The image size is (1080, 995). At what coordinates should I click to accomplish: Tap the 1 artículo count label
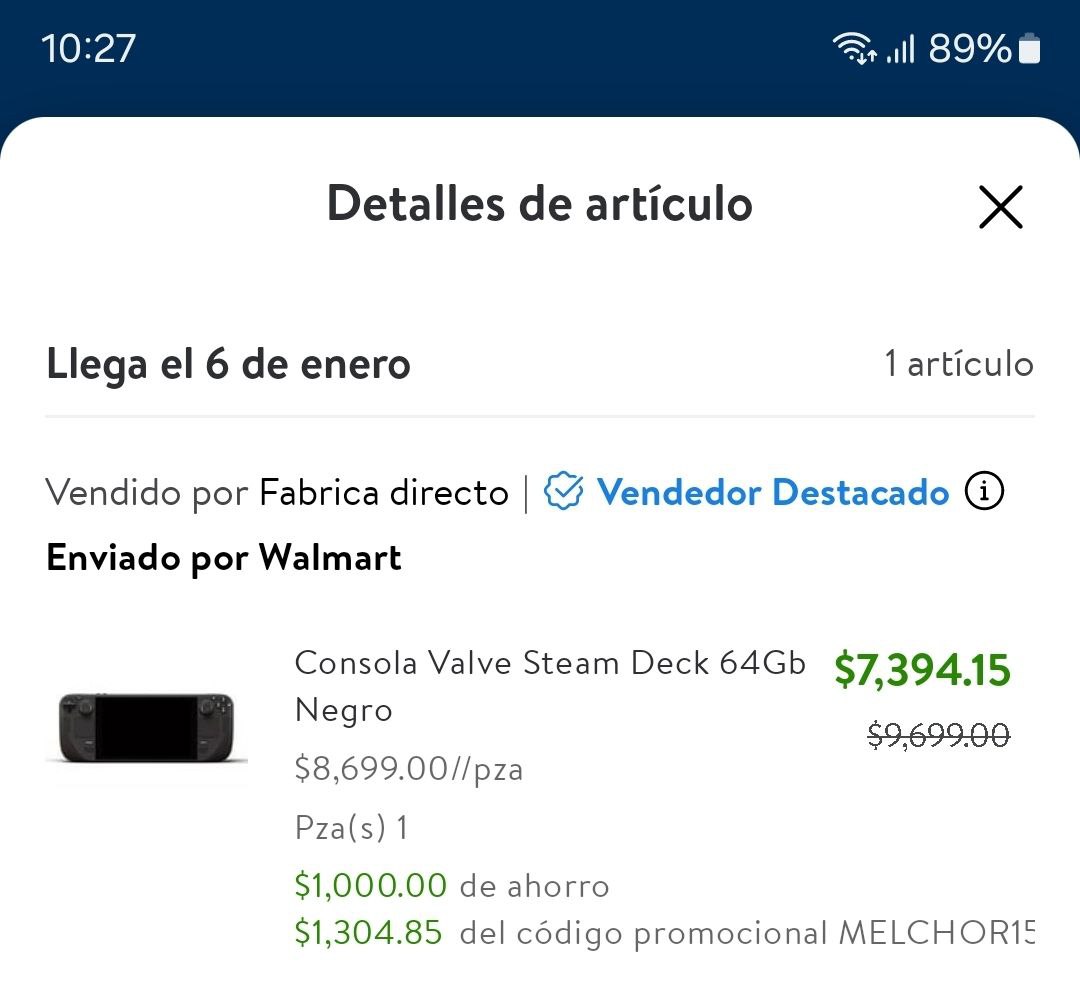coord(959,364)
